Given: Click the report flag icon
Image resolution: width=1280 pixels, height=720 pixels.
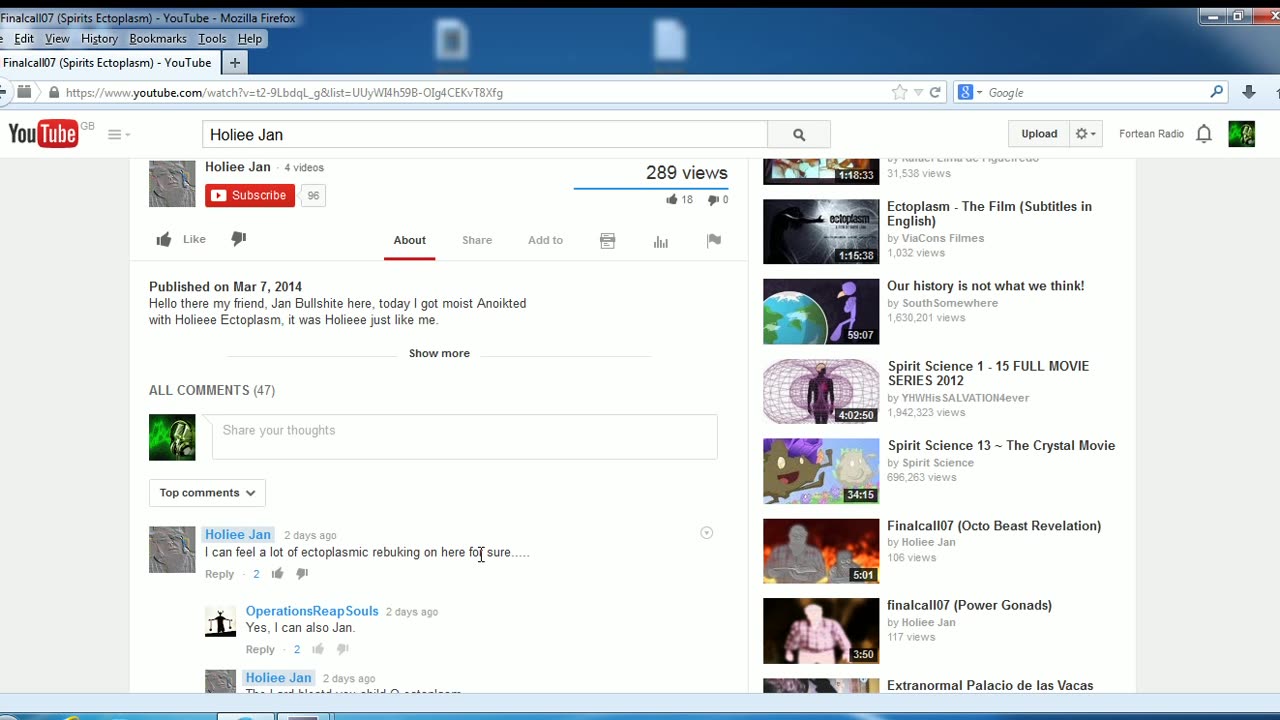Looking at the screenshot, I should tap(713, 240).
